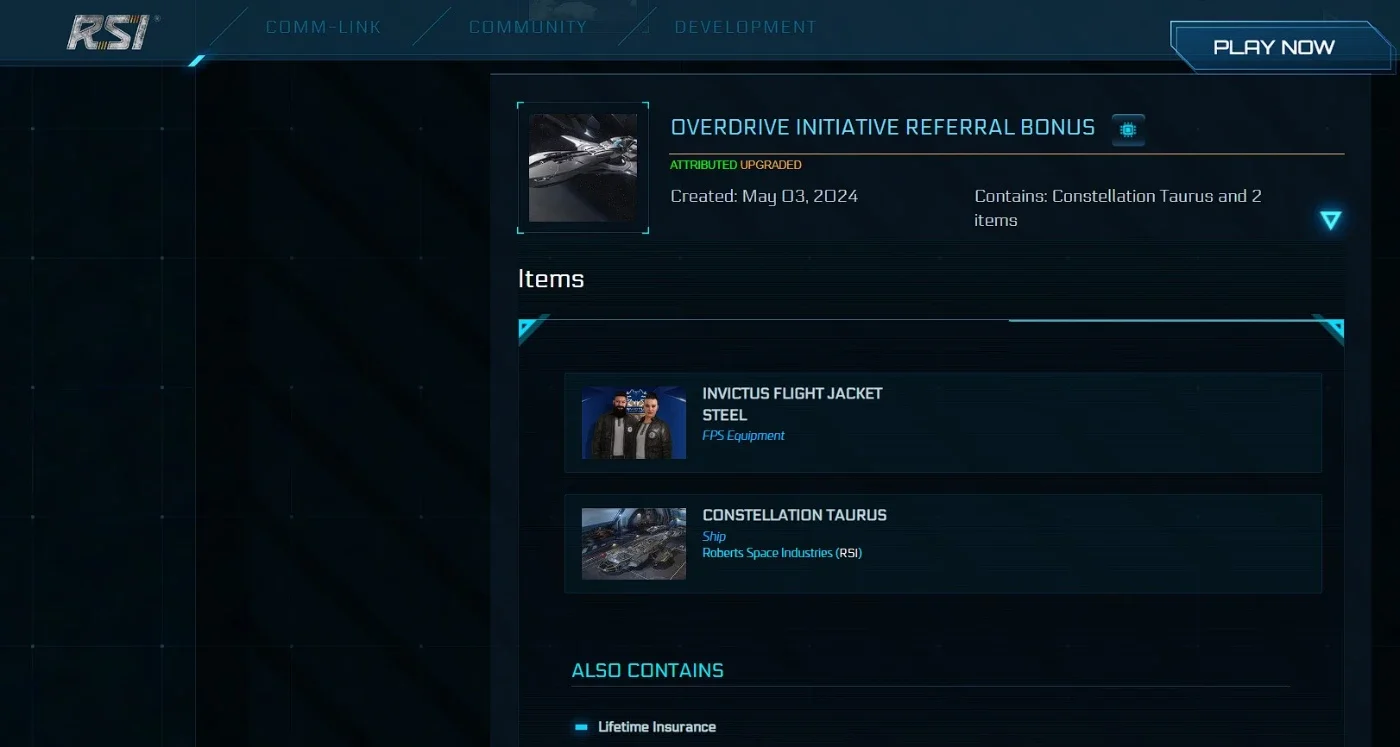Screen dimensions: 1400x747
Task: Click the Constellation Taurus ship image
Action: click(634, 544)
